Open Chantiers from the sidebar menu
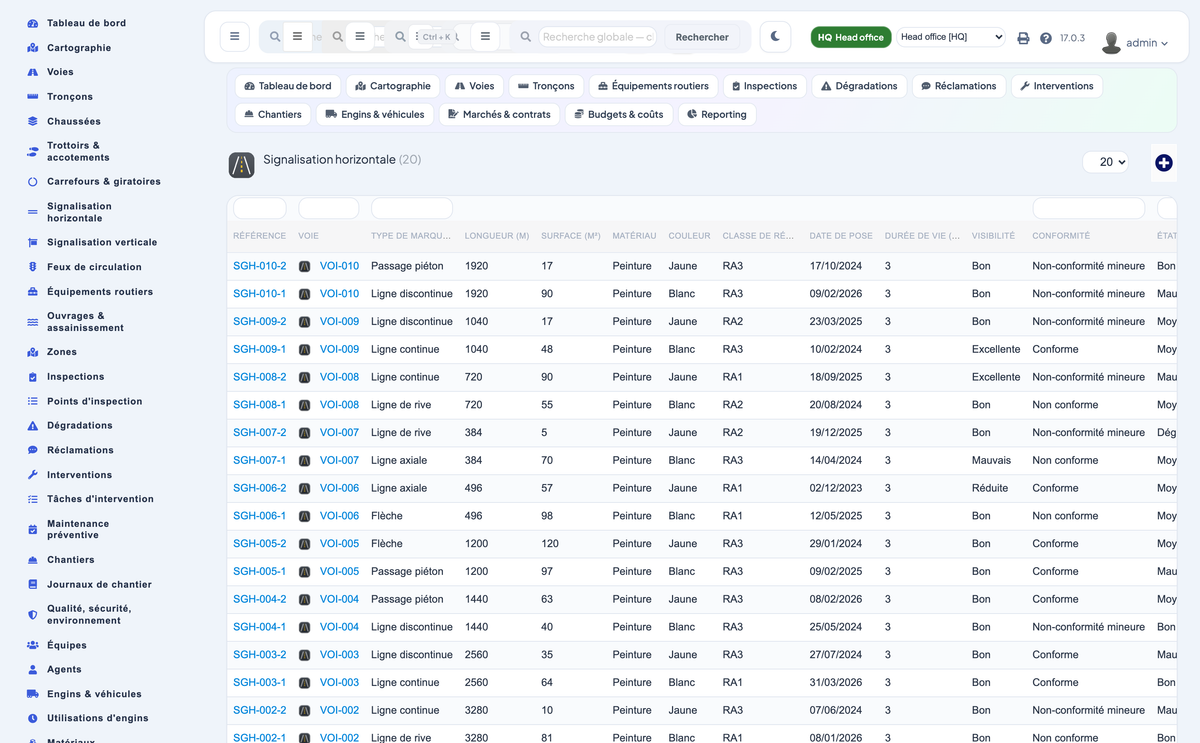 (71, 560)
